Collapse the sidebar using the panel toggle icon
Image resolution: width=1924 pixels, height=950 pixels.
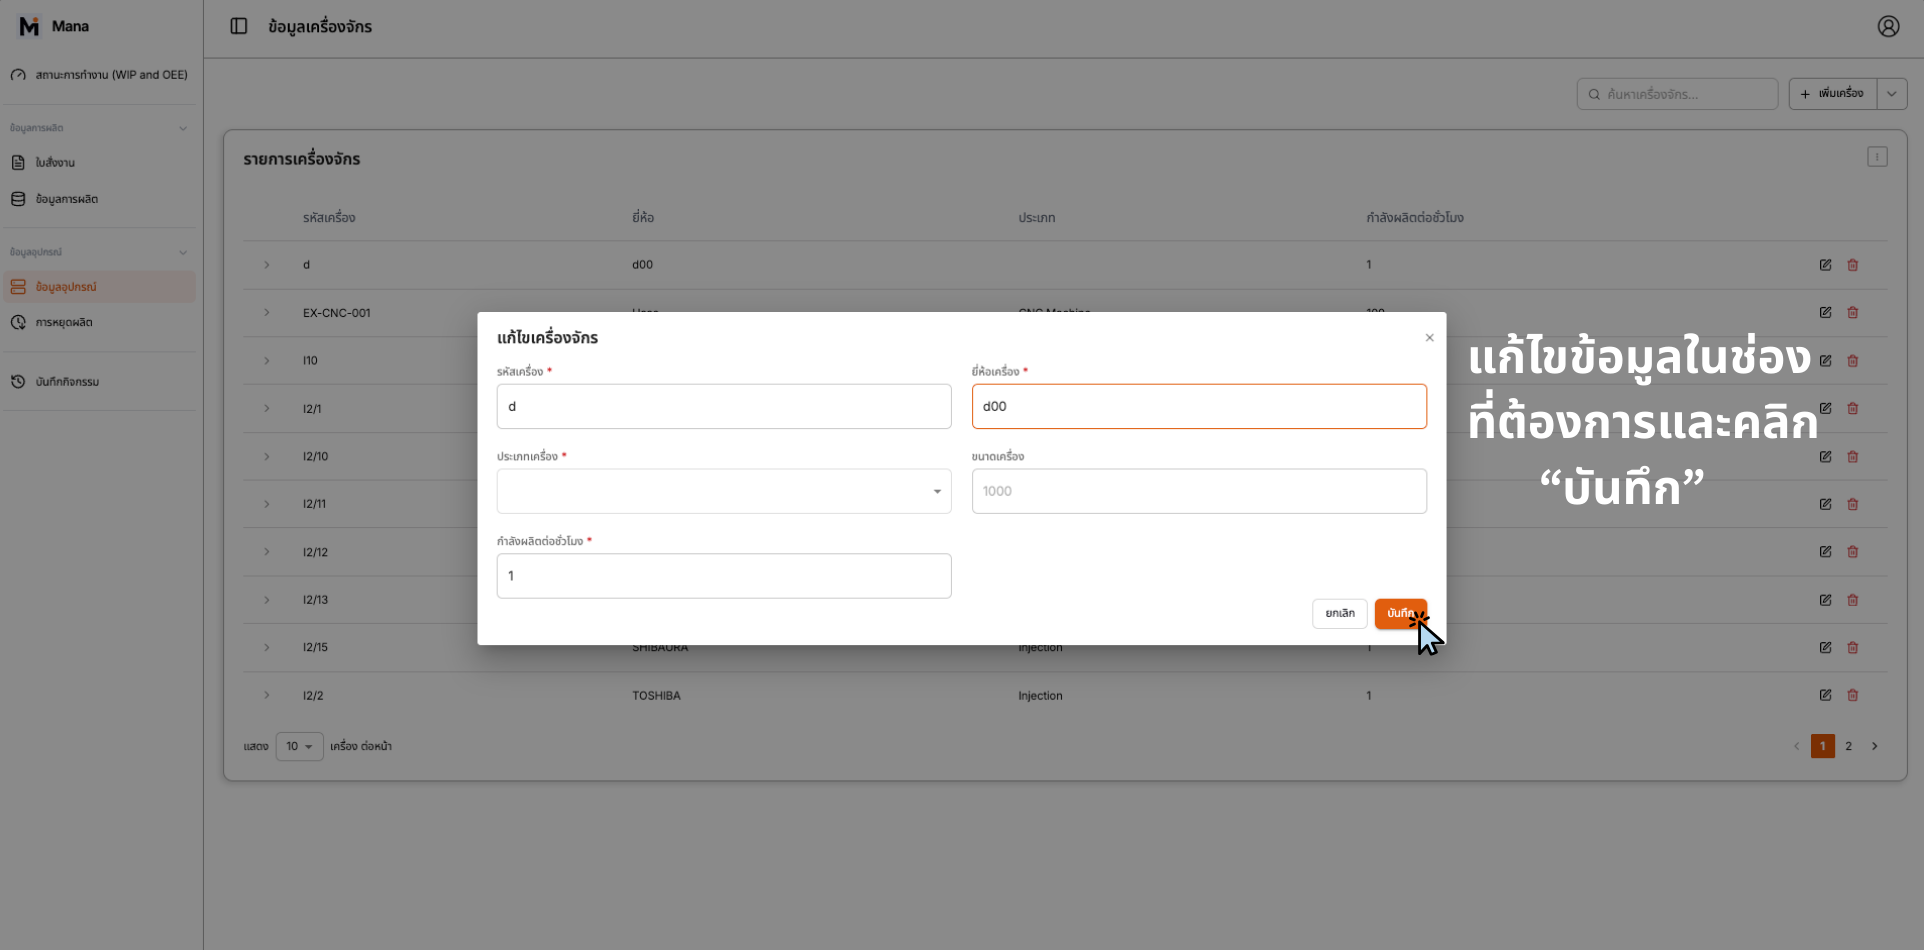coord(238,26)
